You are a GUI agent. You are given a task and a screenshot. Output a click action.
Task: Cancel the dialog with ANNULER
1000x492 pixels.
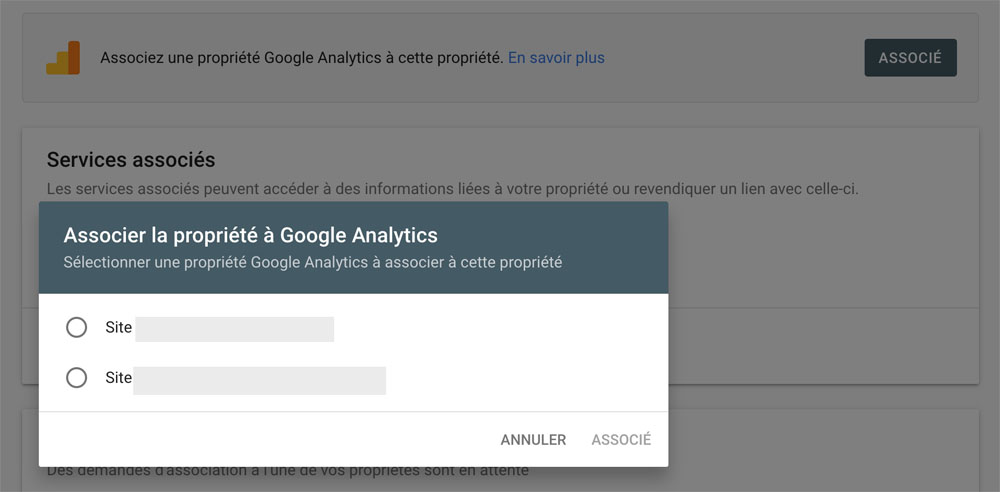coord(533,440)
